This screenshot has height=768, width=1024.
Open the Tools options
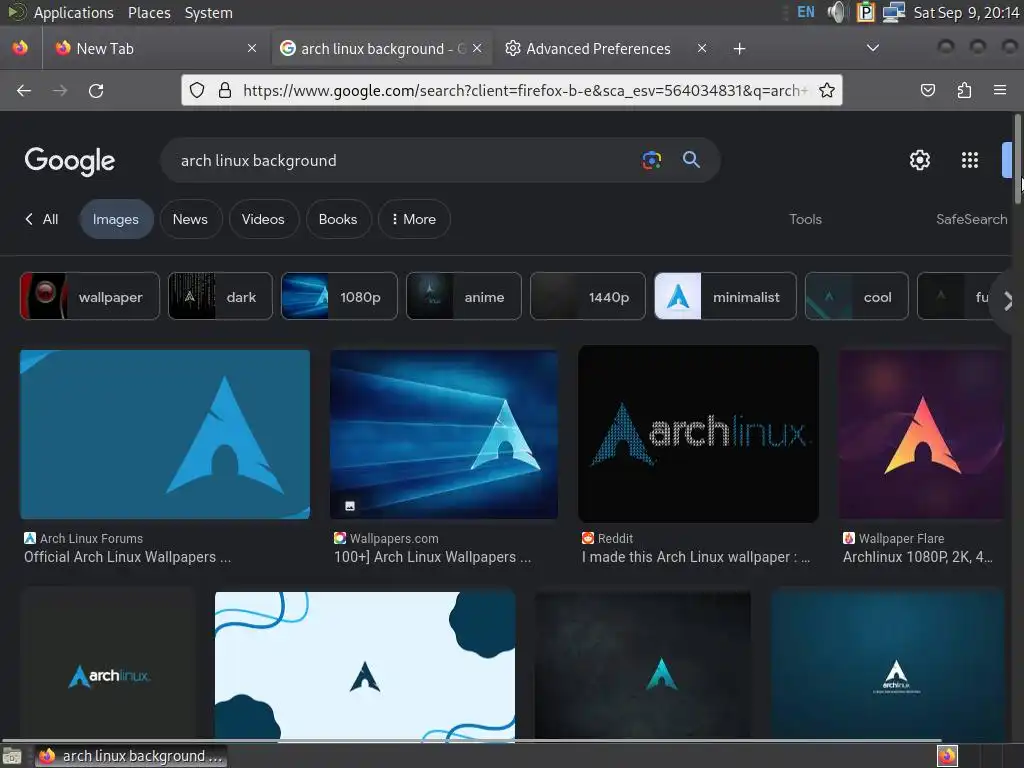[805, 219]
